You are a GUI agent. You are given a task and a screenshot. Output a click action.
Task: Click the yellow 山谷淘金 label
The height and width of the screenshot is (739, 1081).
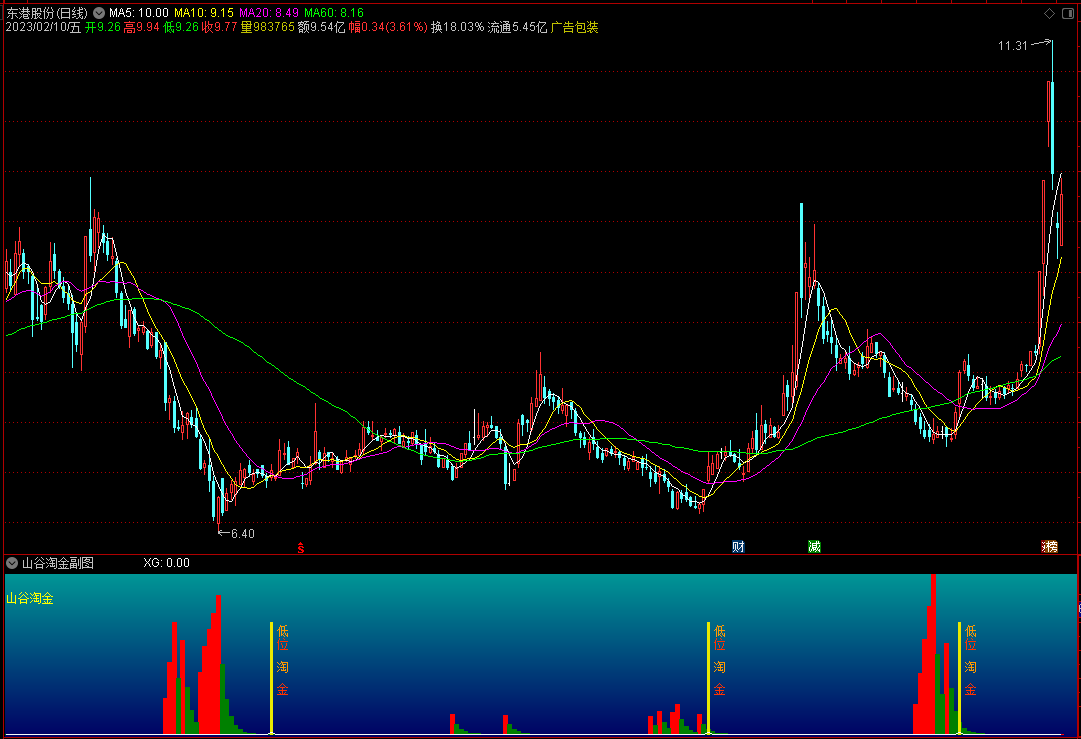(30, 598)
